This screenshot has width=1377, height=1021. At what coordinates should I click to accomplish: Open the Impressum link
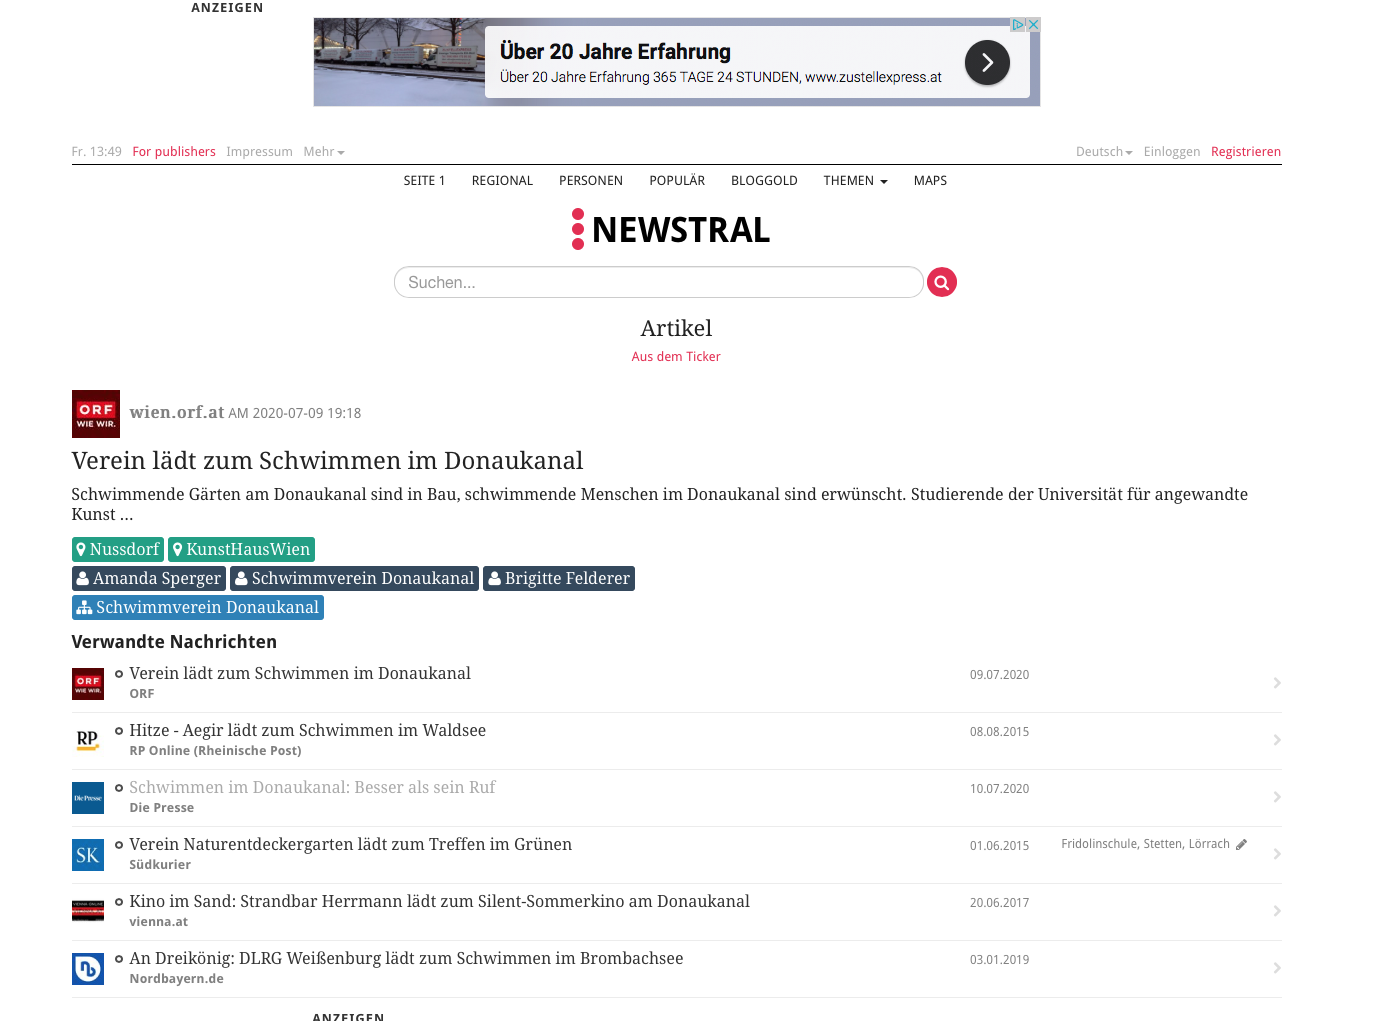click(259, 152)
